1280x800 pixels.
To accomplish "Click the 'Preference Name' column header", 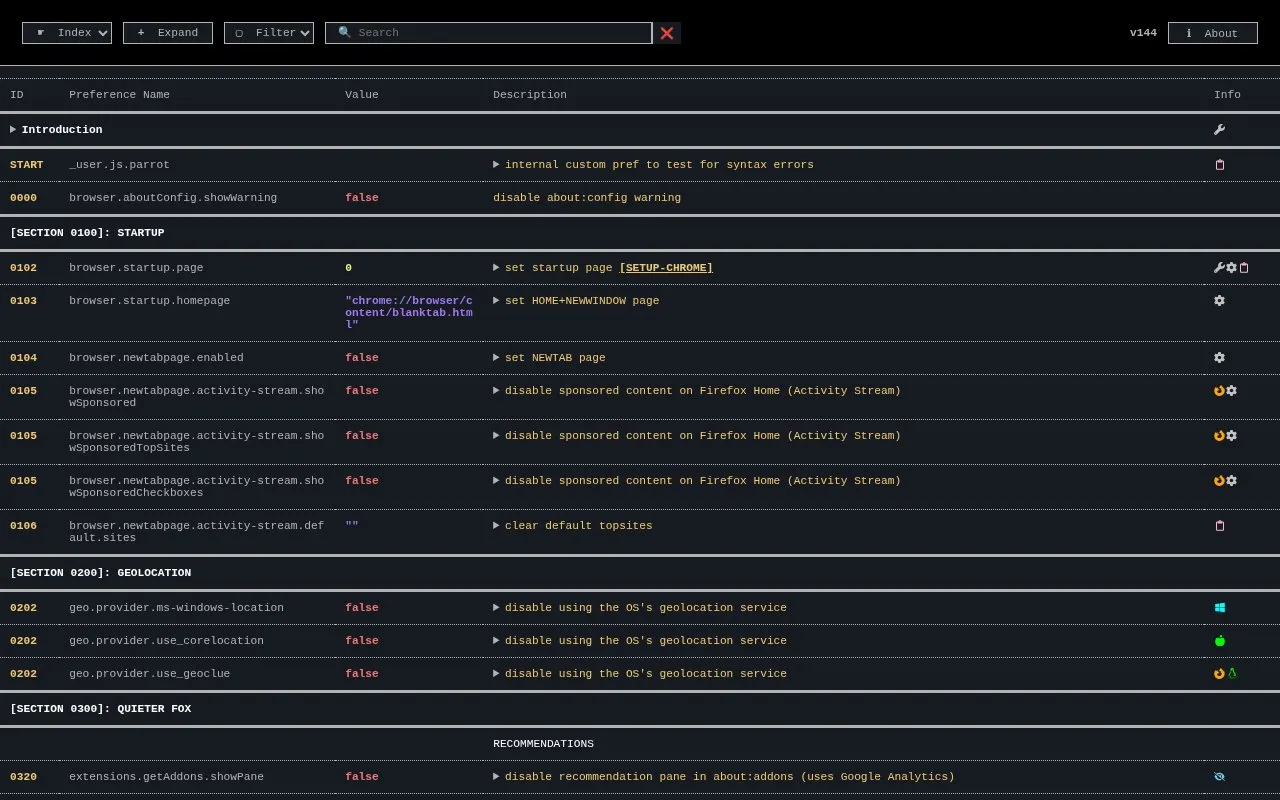I will pos(119,95).
